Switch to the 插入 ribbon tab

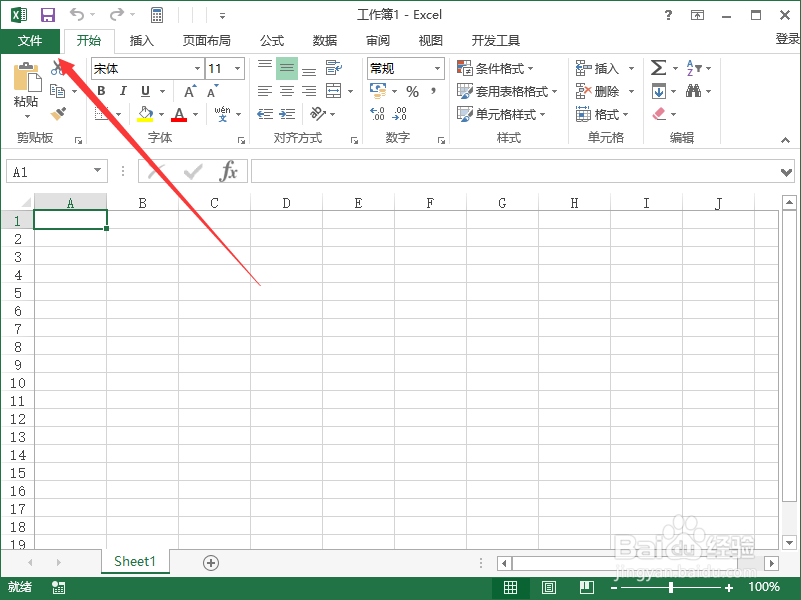pos(140,41)
